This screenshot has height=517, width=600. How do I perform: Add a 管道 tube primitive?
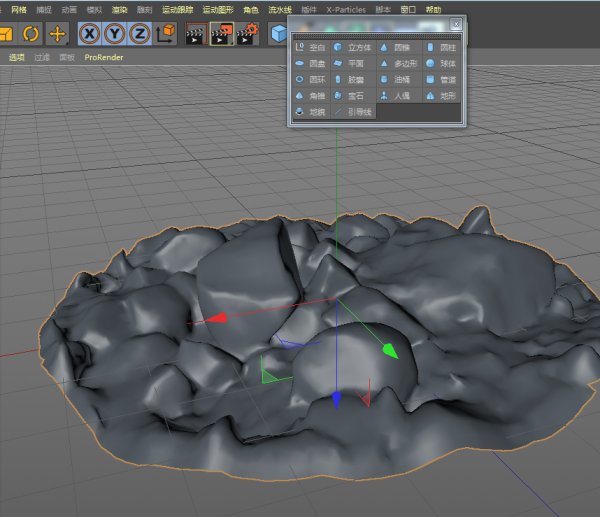click(442, 80)
